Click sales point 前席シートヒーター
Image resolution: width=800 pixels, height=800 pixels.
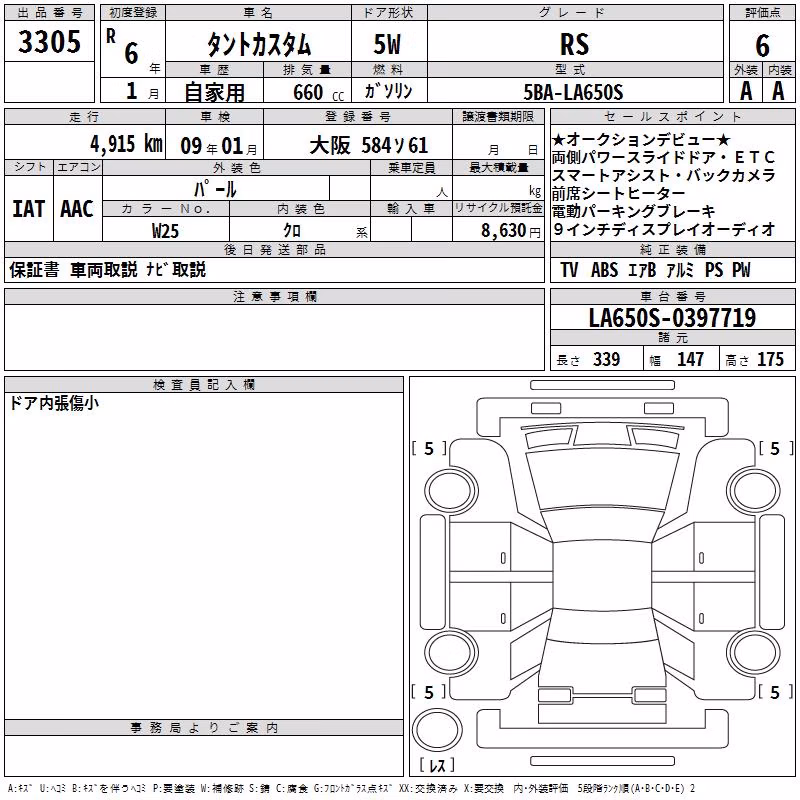618,193
